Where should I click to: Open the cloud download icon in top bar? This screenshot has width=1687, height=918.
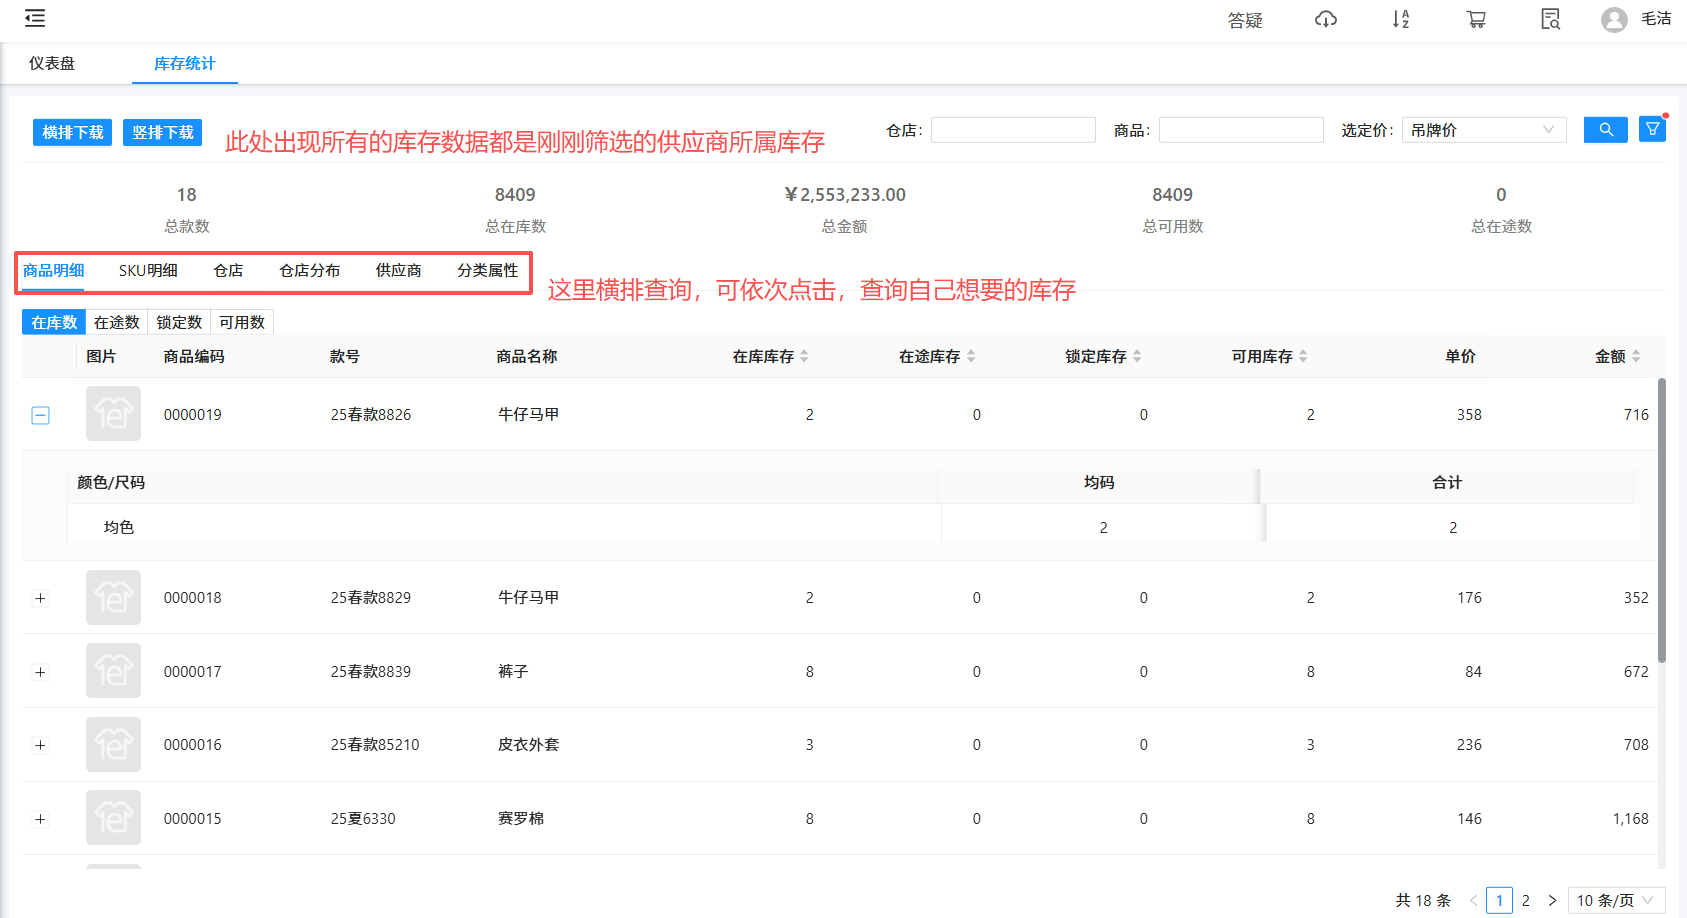click(1325, 19)
